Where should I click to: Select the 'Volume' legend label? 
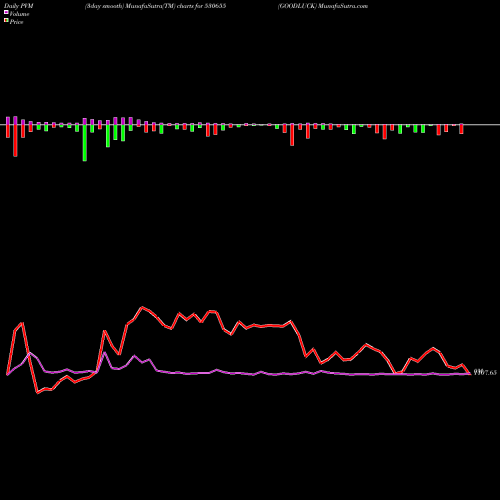tap(19, 14)
